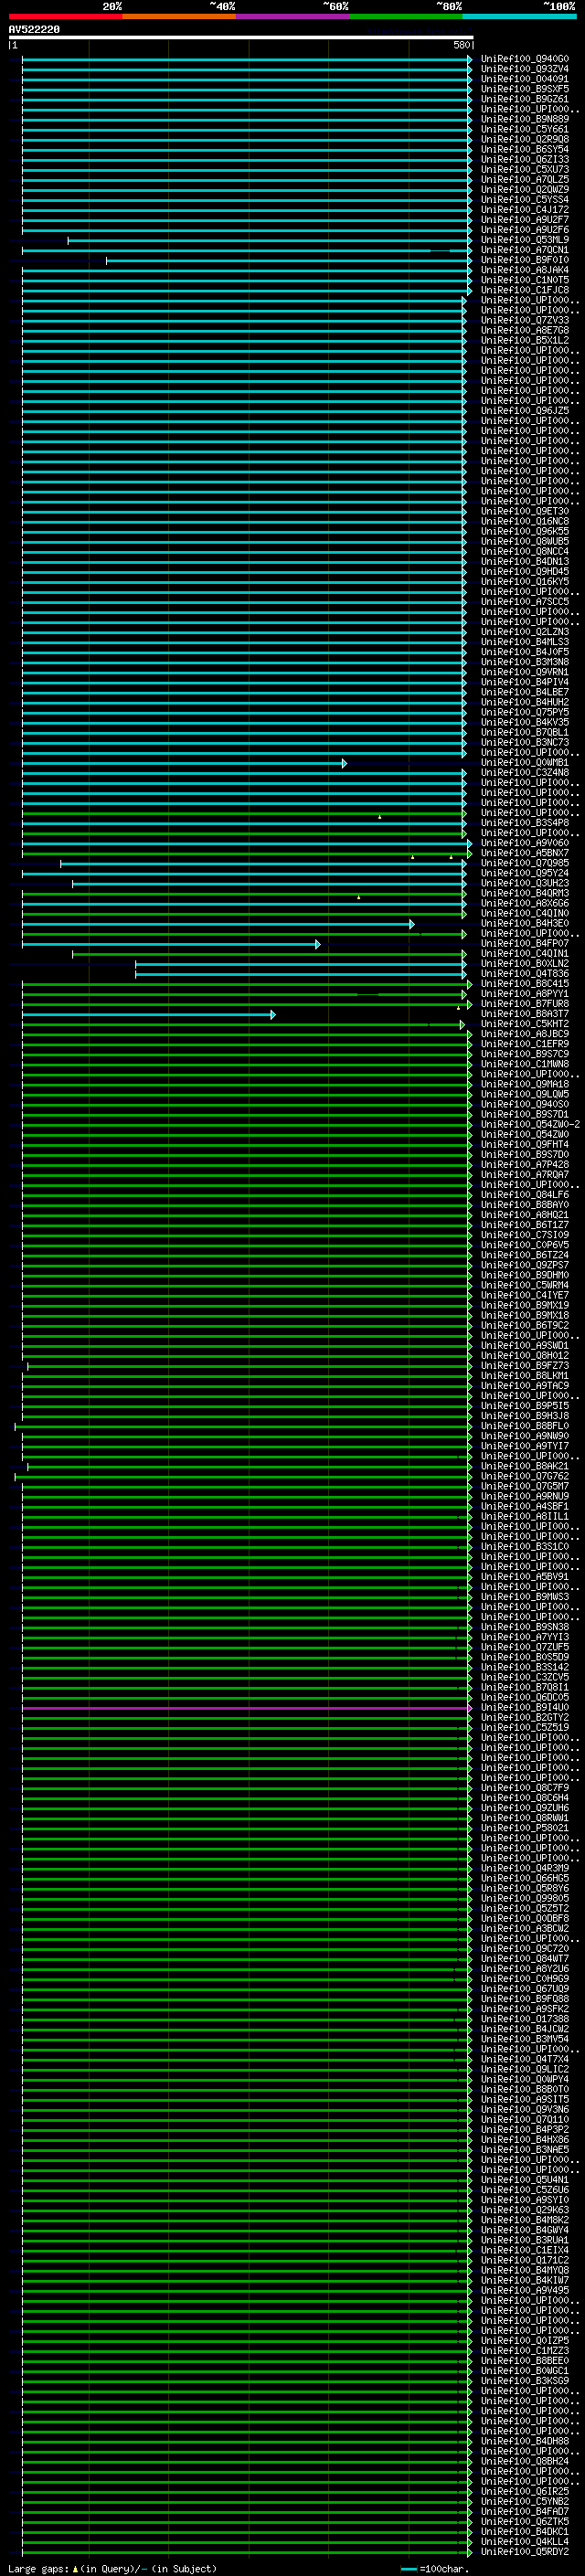Click the short cyan alignment bar for Q0WMB1
The height and width of the screenshot is (2576, 585).
tap(184, 764)
